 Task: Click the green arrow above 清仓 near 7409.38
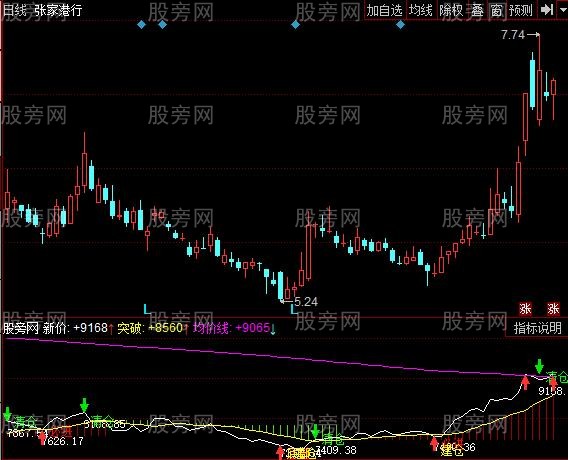point(315,431)
